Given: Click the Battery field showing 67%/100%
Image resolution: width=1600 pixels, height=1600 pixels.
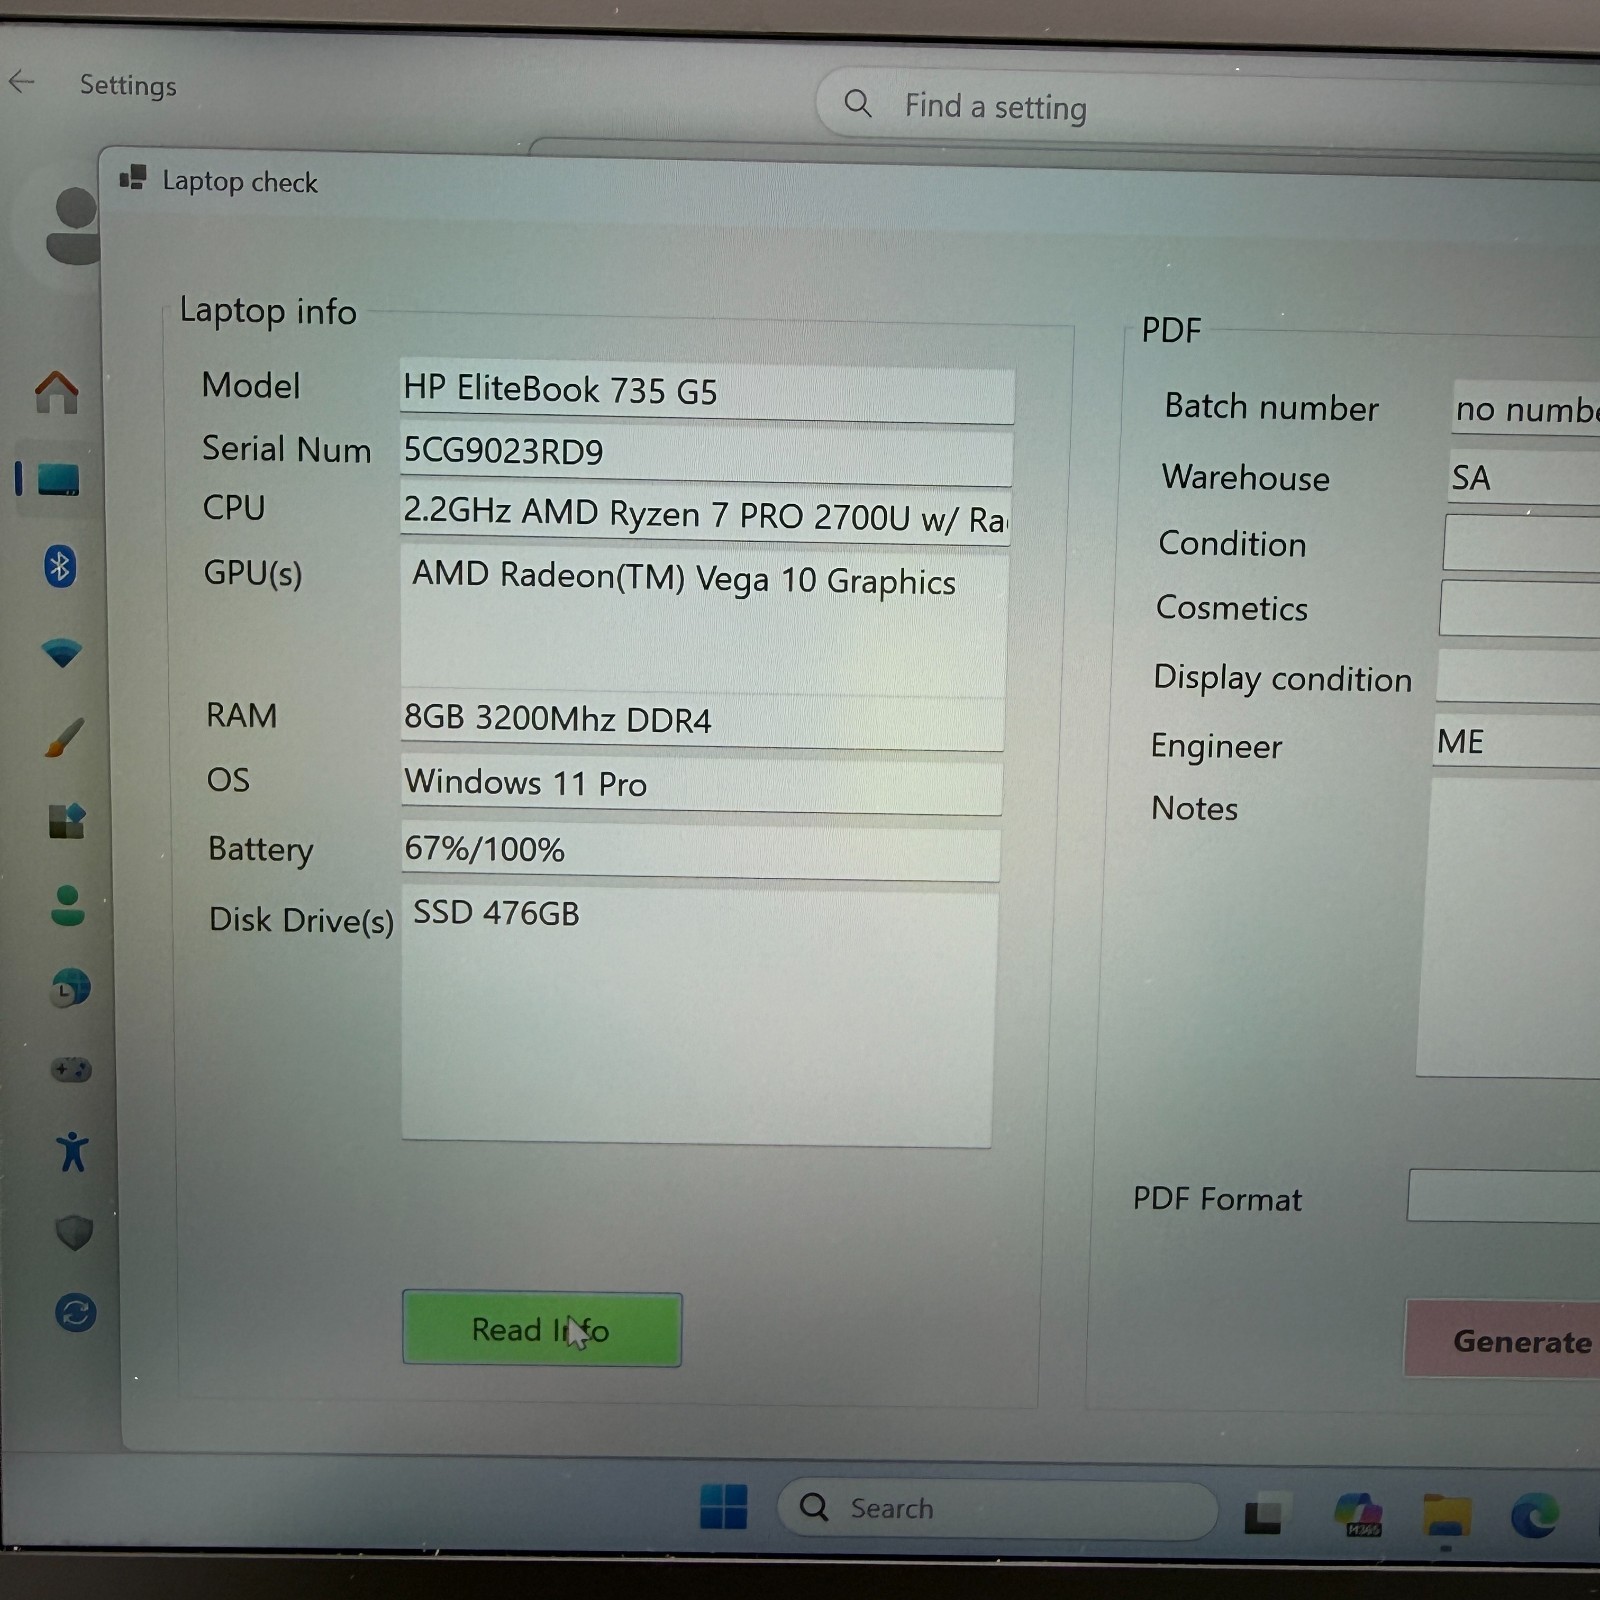Looking at the screenshot, I should 700,851.
